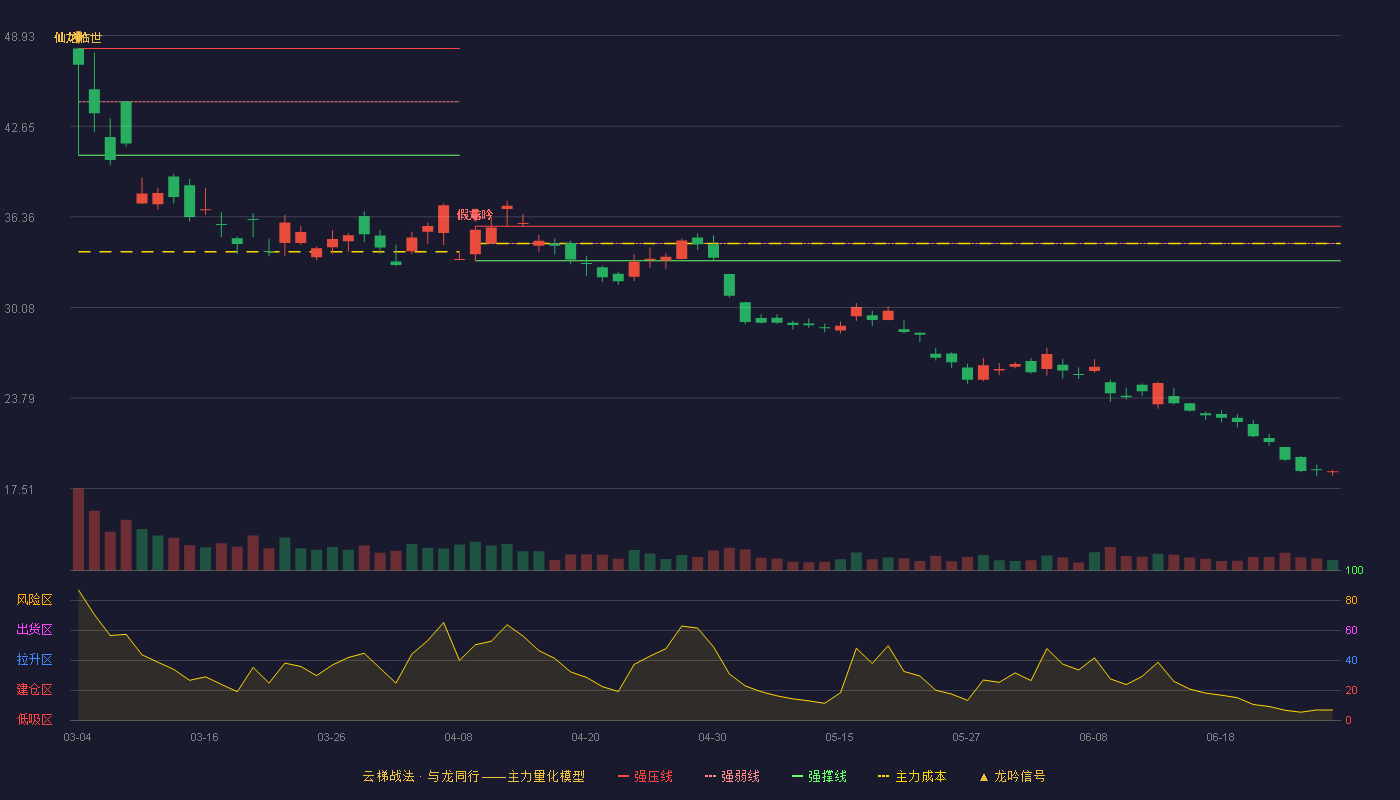This screenshot has width=1400, height=800.
Task: Toggle the 强弱线 legend series
Action: (732, 776)
